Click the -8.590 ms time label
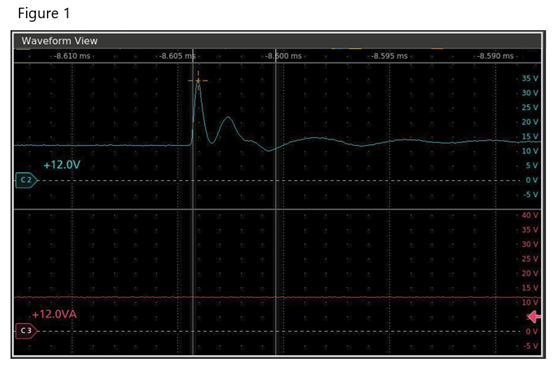This screenshot has width=553, height=368. pyautogui.click(x=496, y=56)
